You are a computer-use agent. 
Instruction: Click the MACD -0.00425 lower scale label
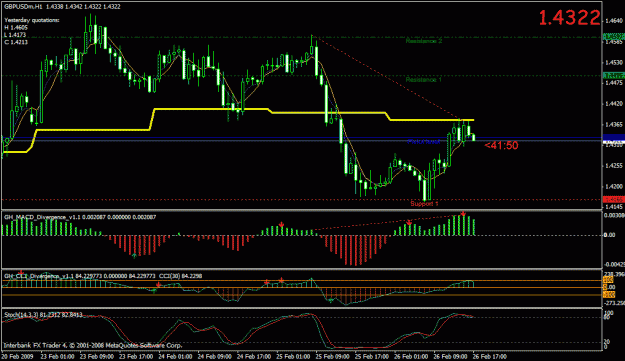point(614,265)
